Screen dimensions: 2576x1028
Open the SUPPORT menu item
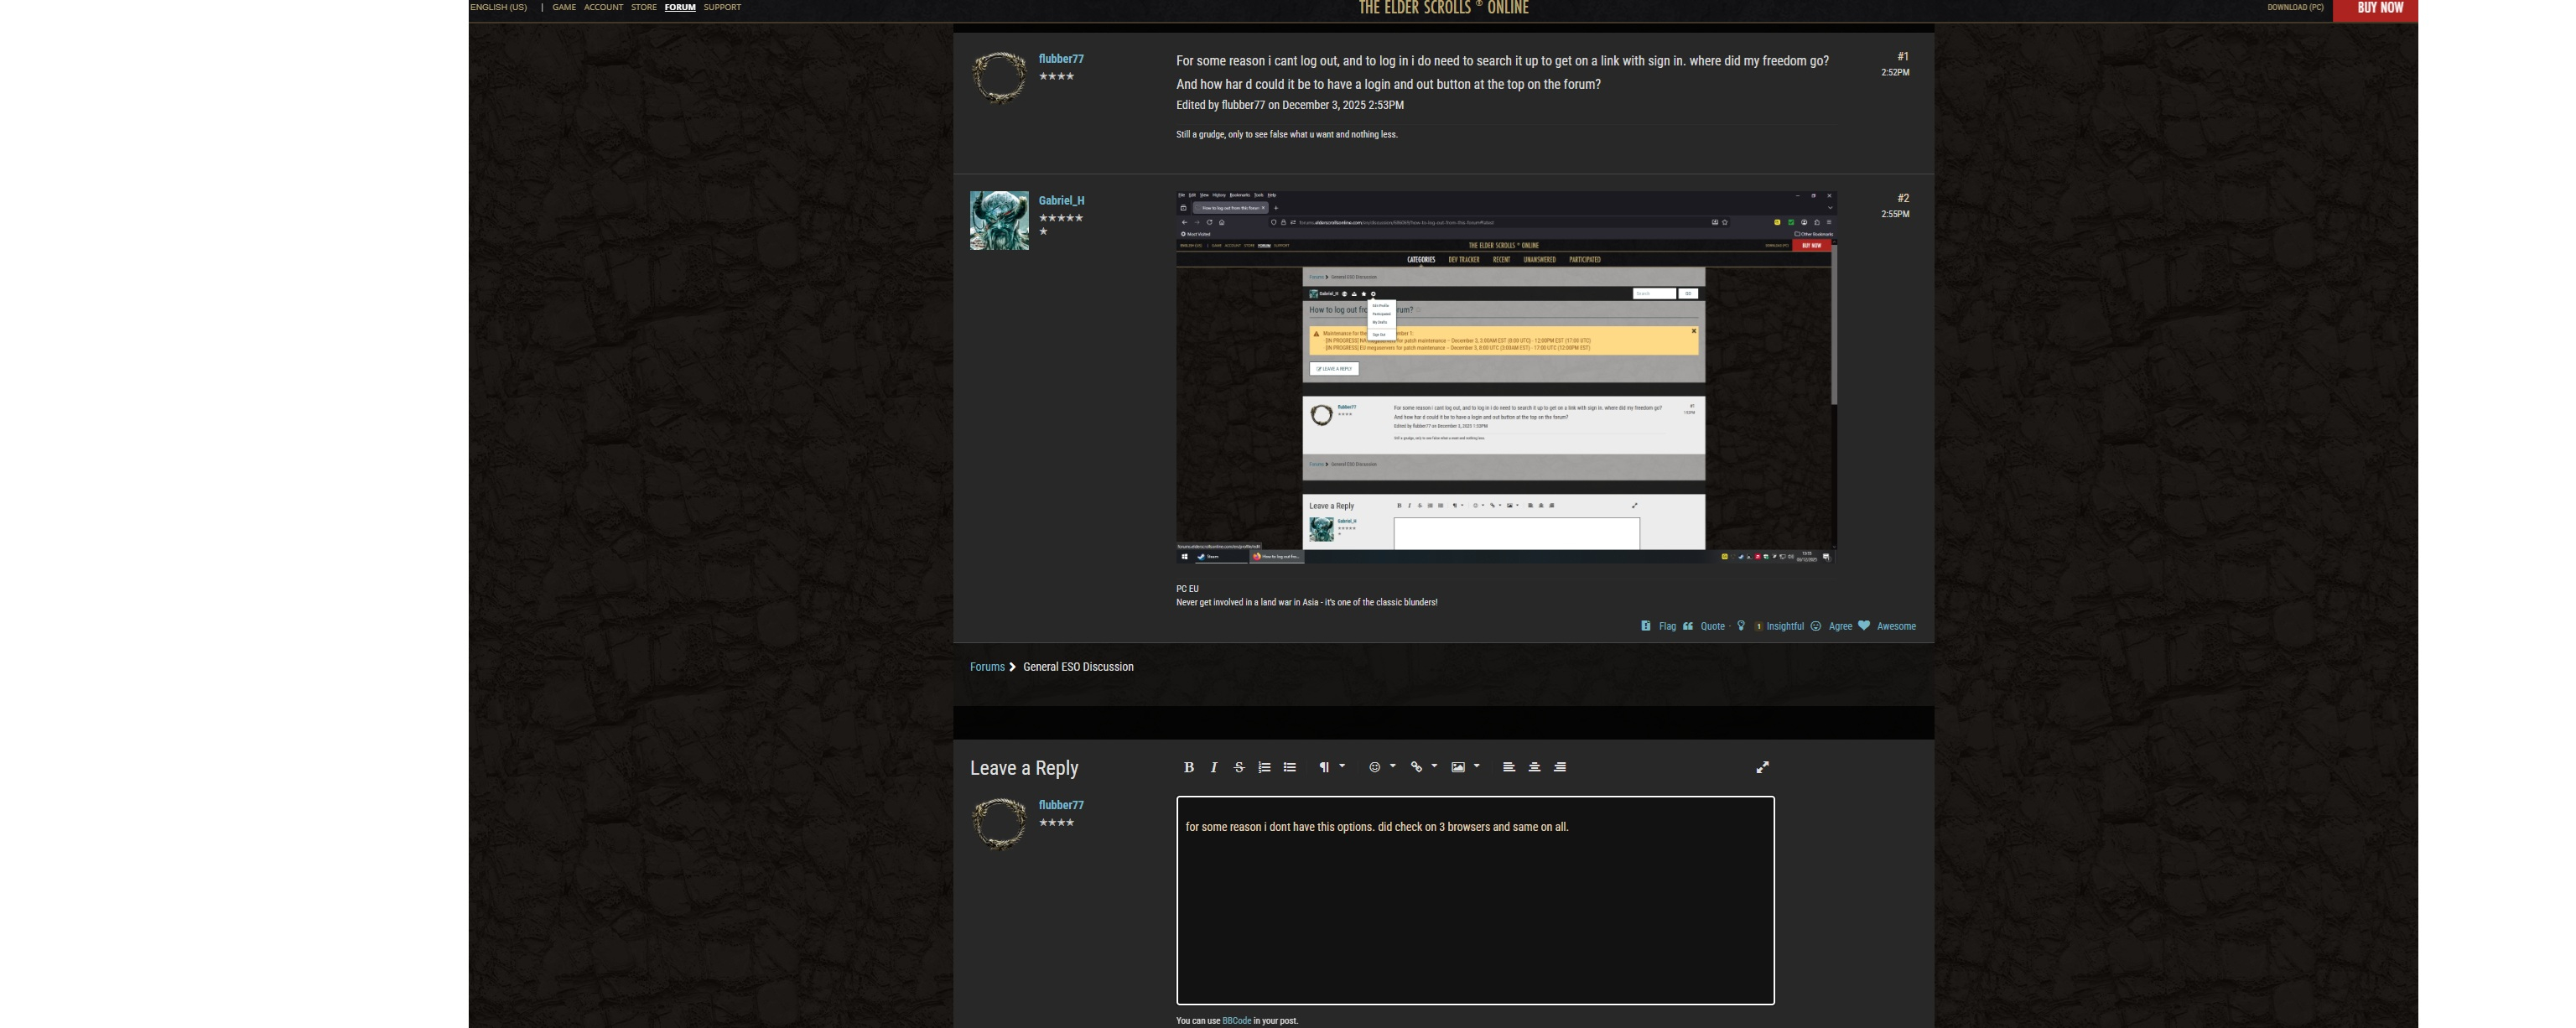coord(721,7)
